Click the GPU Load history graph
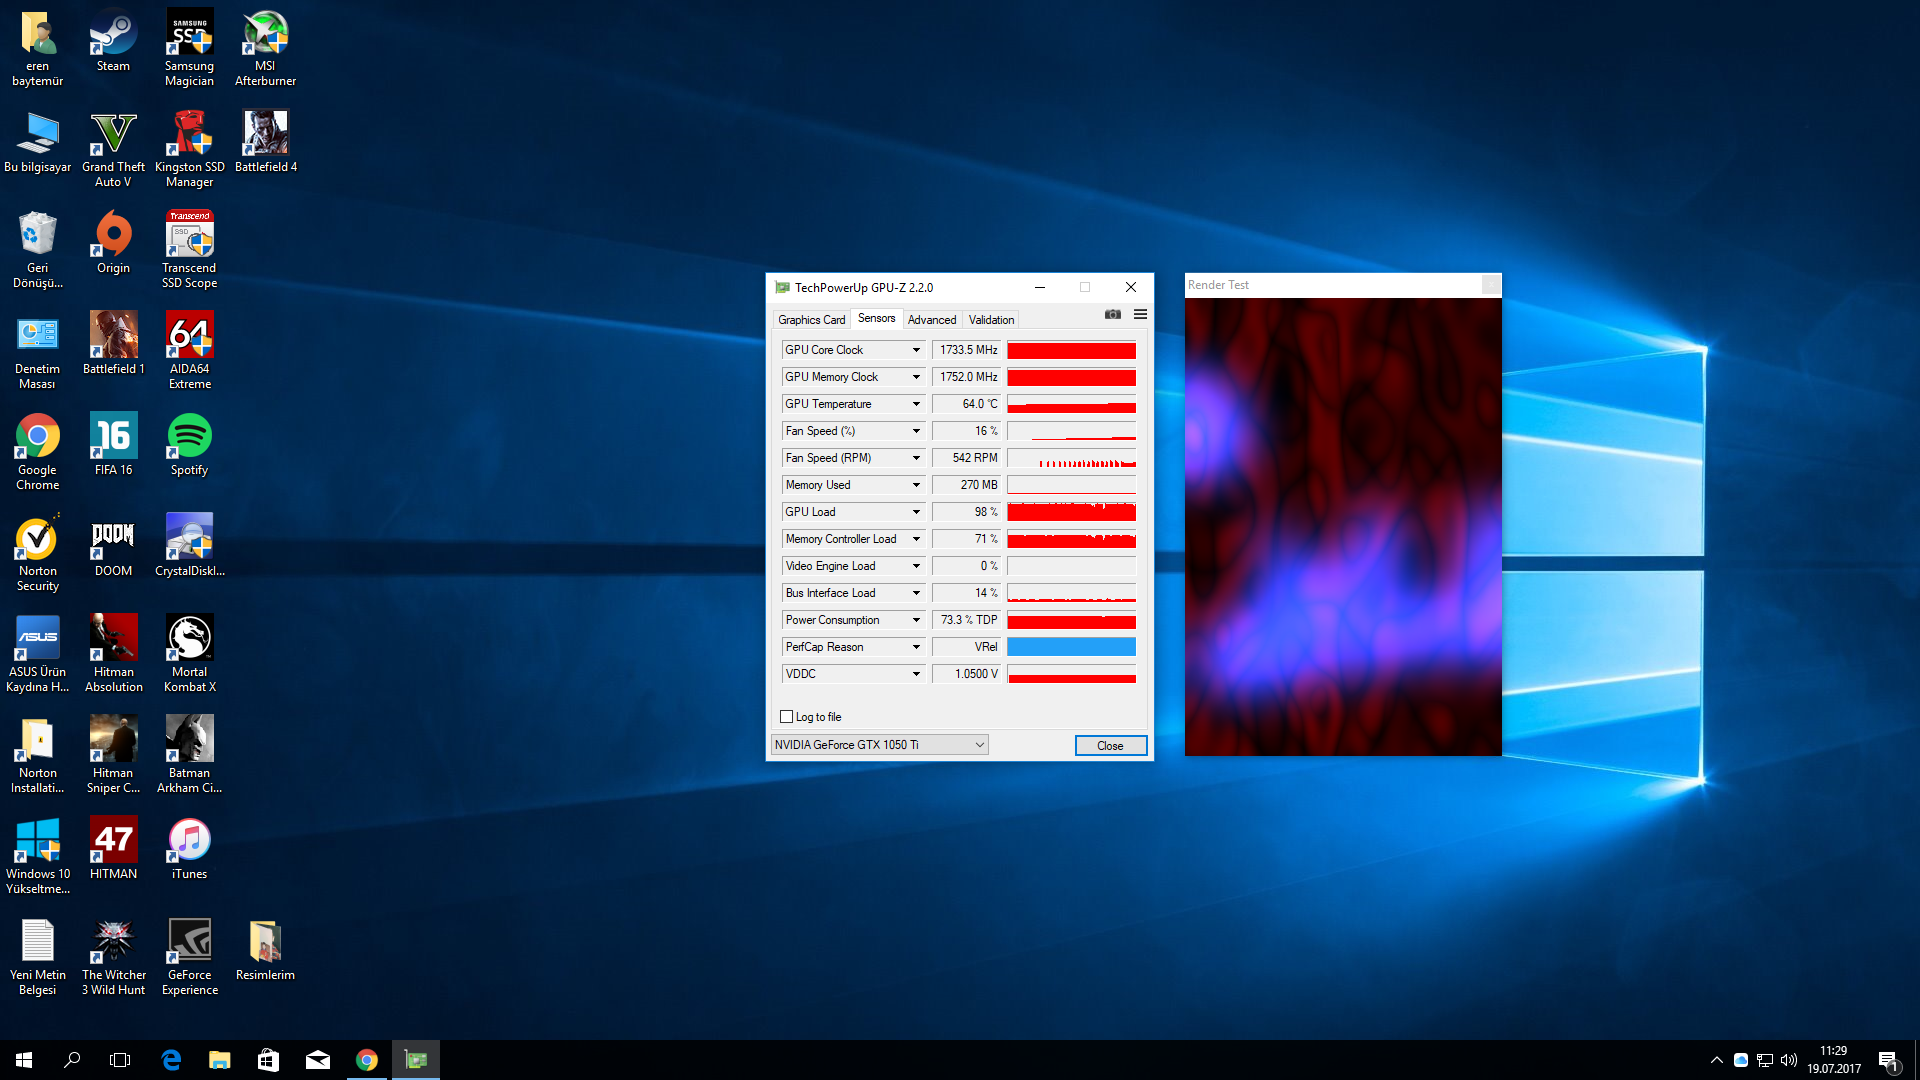 [1071, 512]
